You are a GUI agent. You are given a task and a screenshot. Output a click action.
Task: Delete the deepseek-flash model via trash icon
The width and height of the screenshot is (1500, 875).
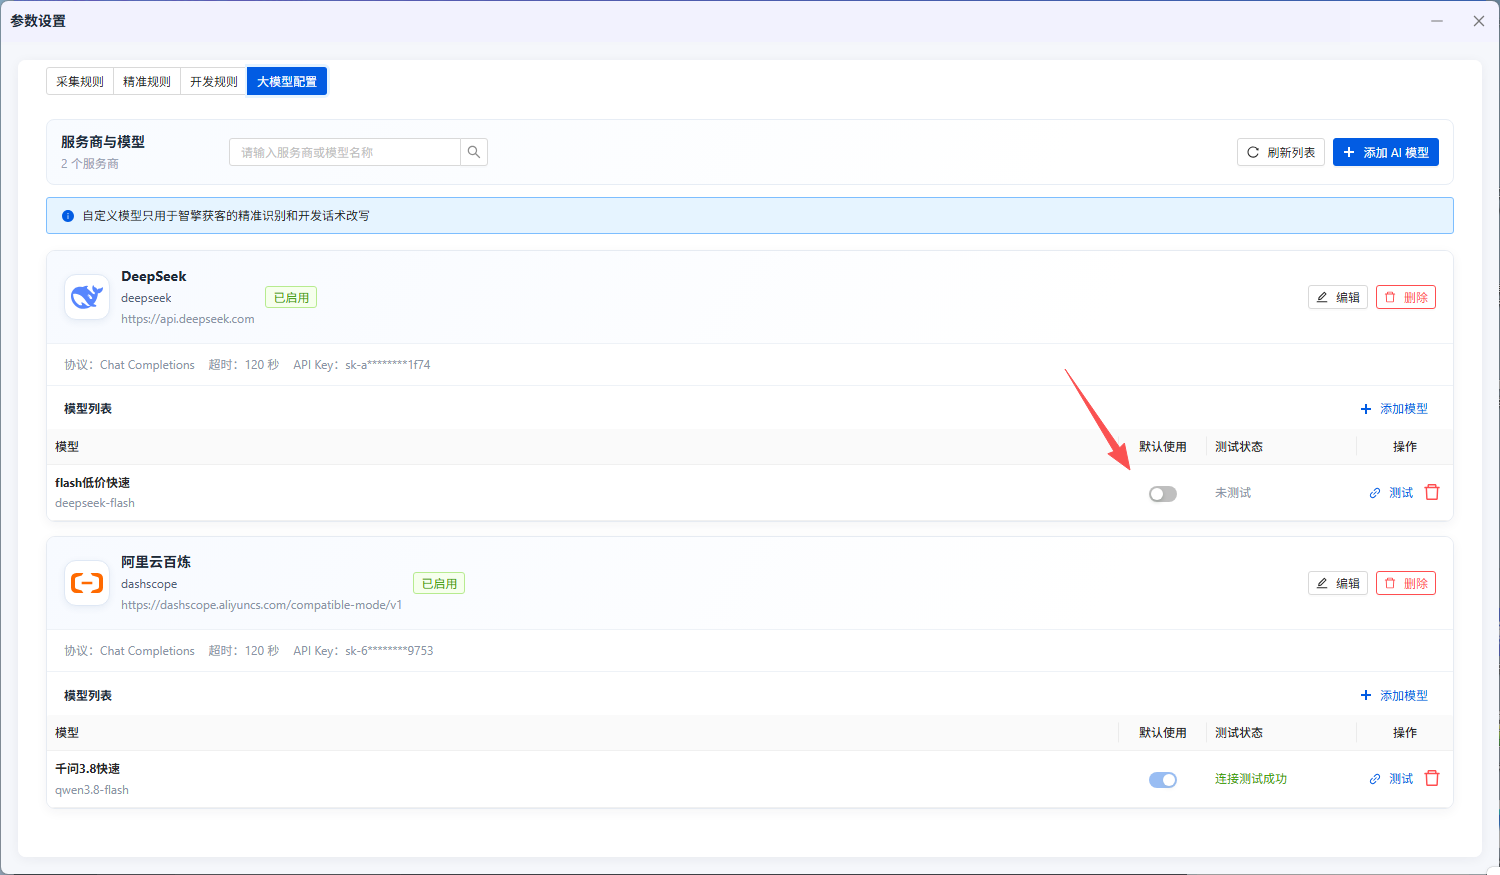pos(1432,492)
